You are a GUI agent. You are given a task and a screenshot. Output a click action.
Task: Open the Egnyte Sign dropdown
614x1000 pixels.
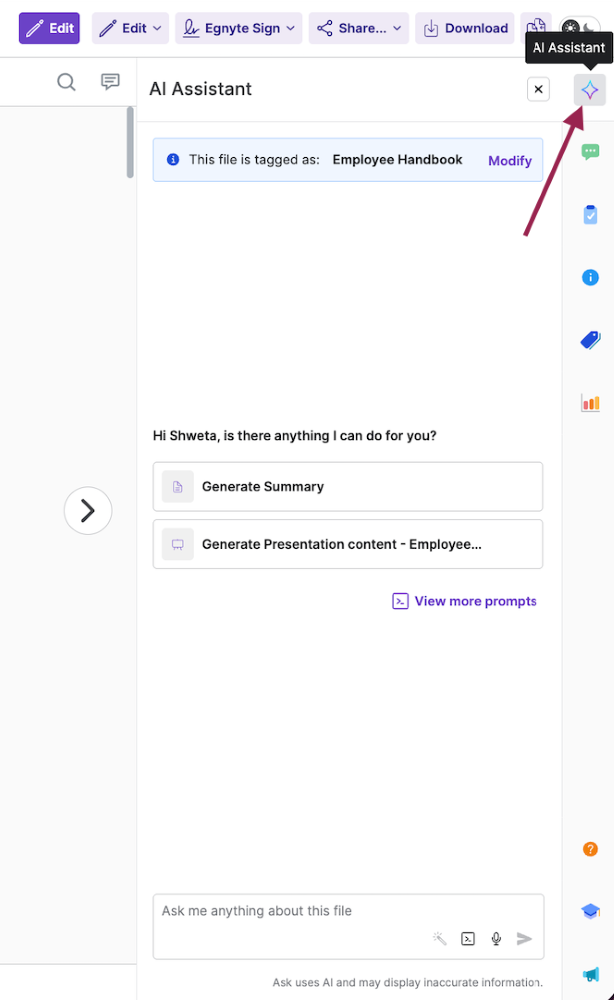pos(238,28)
